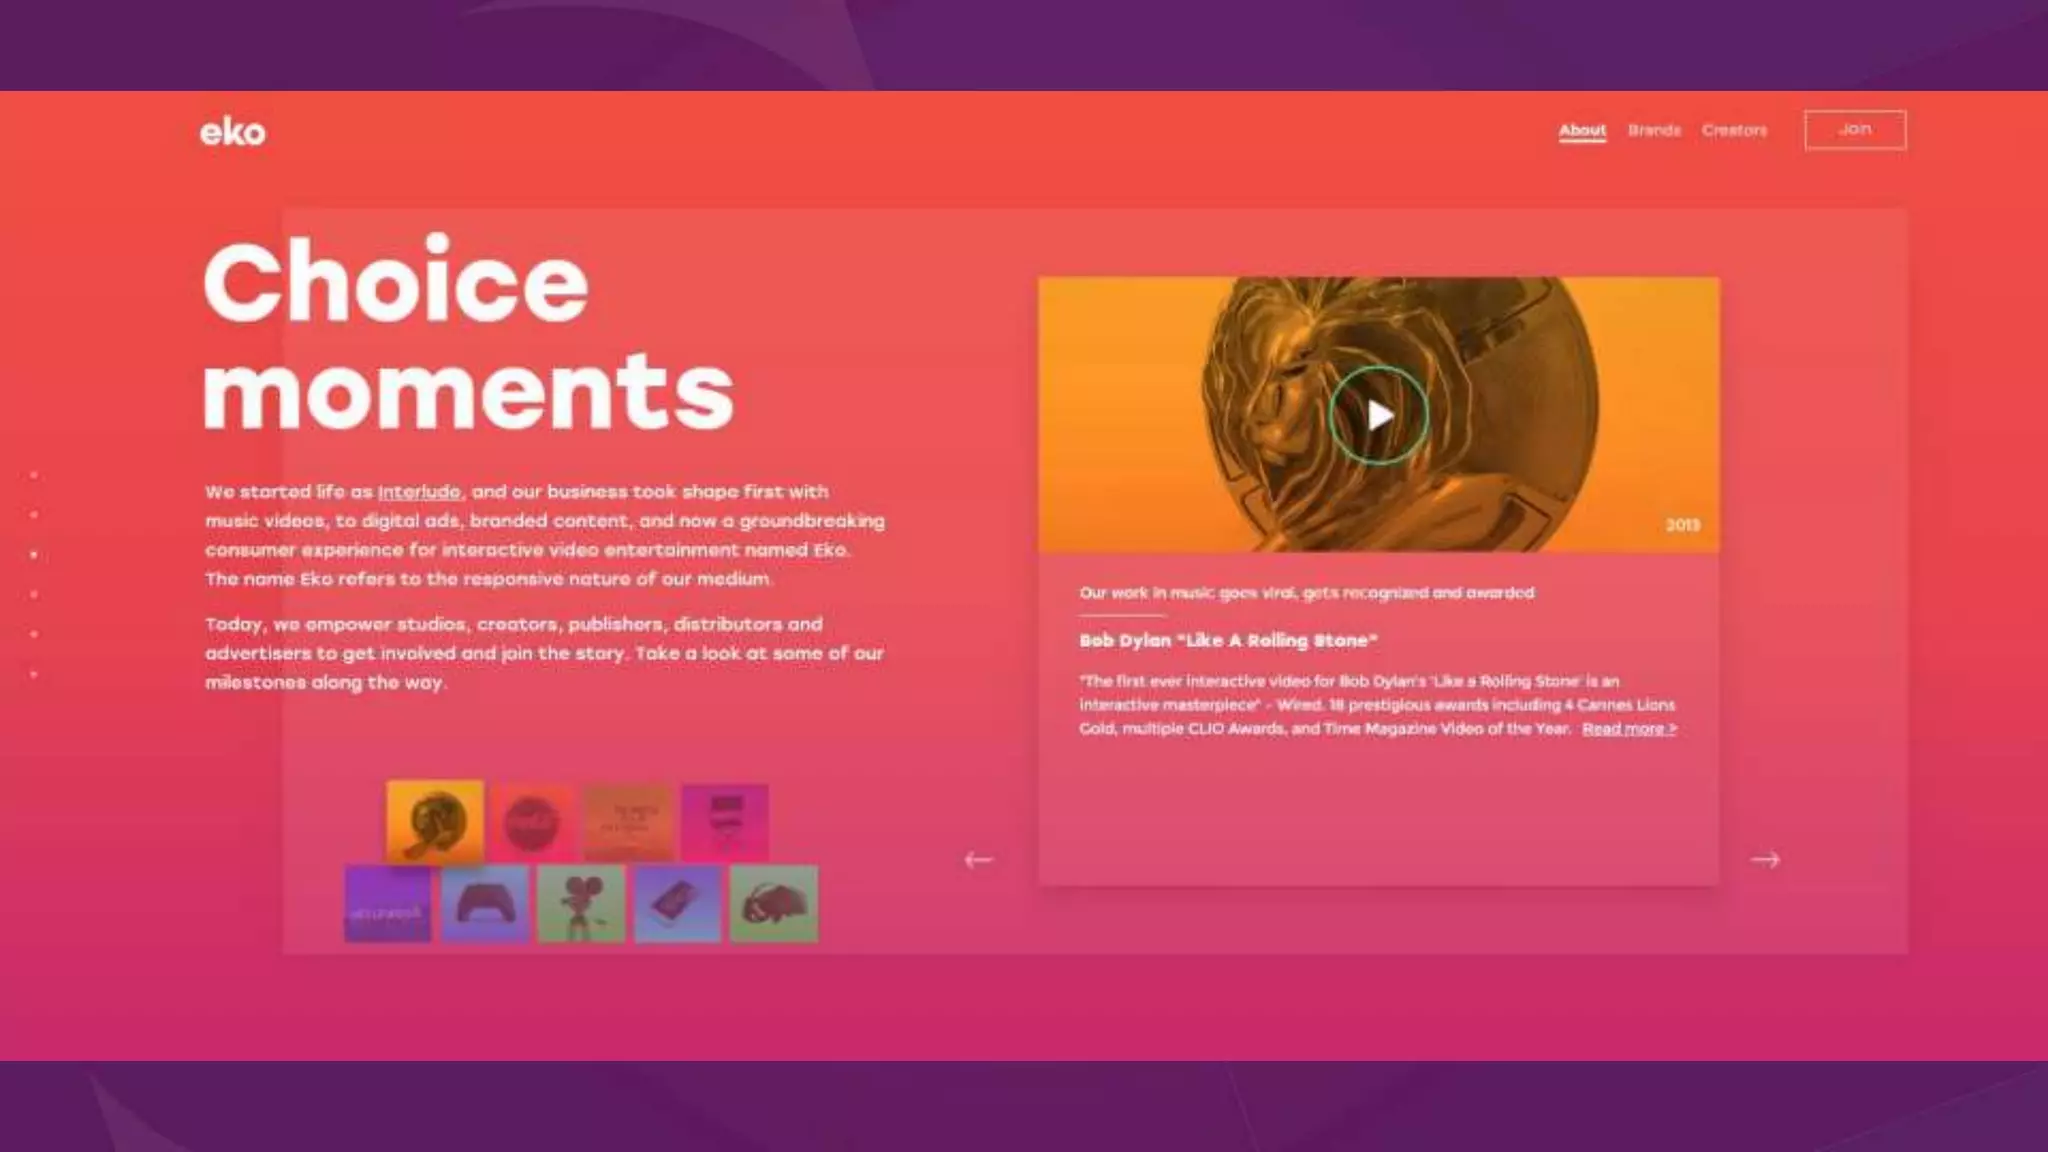
Task: Open the eko logo homepage link
Action: click(233, 132)
